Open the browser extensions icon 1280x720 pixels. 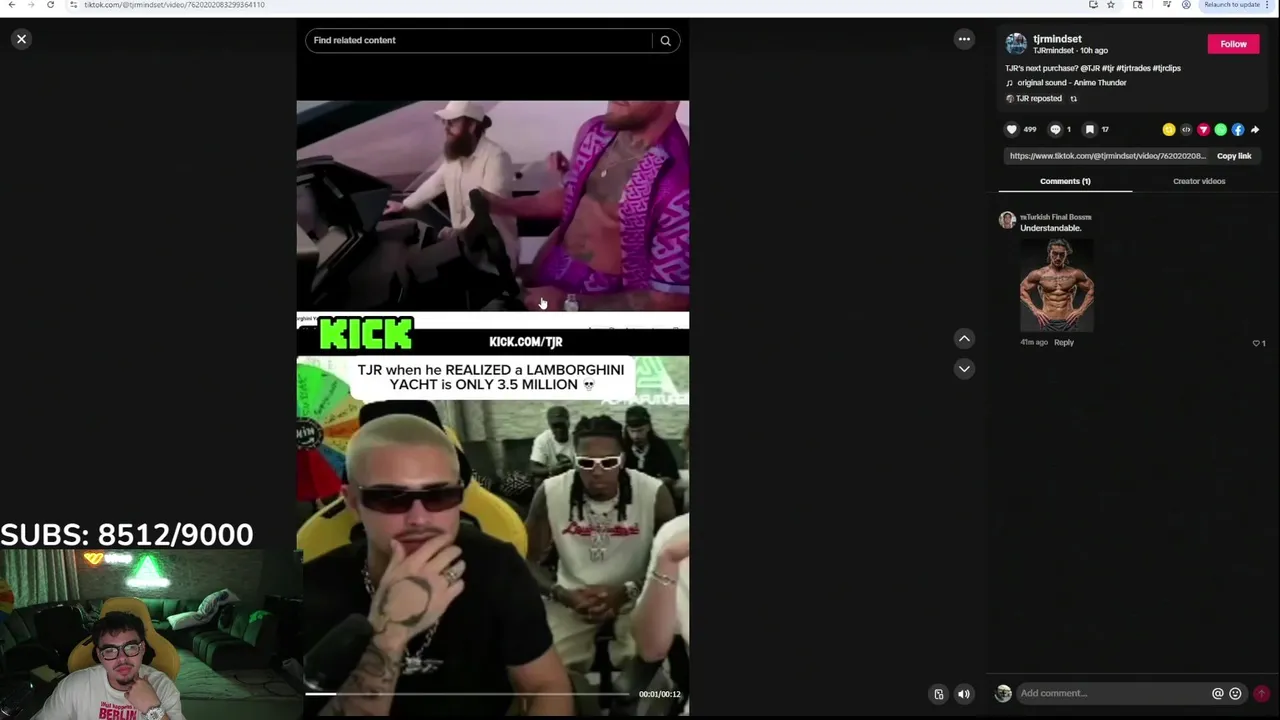point(1138,5)
